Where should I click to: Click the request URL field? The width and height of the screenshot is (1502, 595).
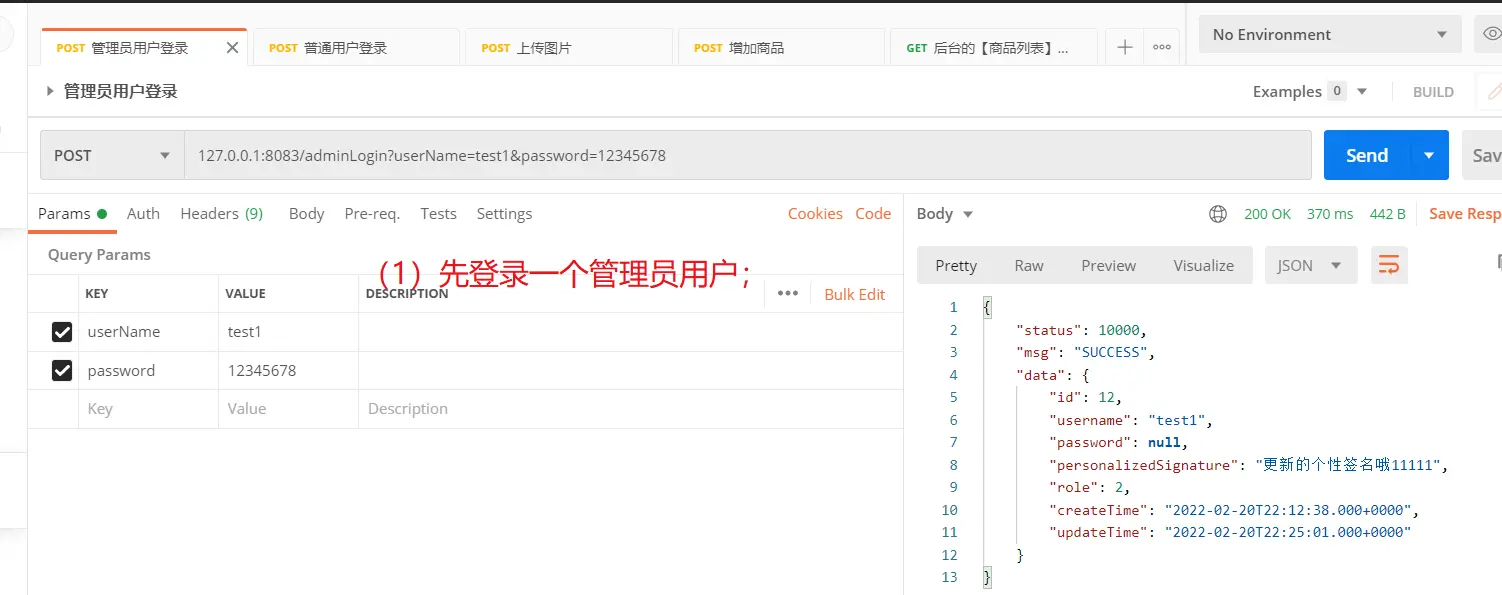(748, 156)
